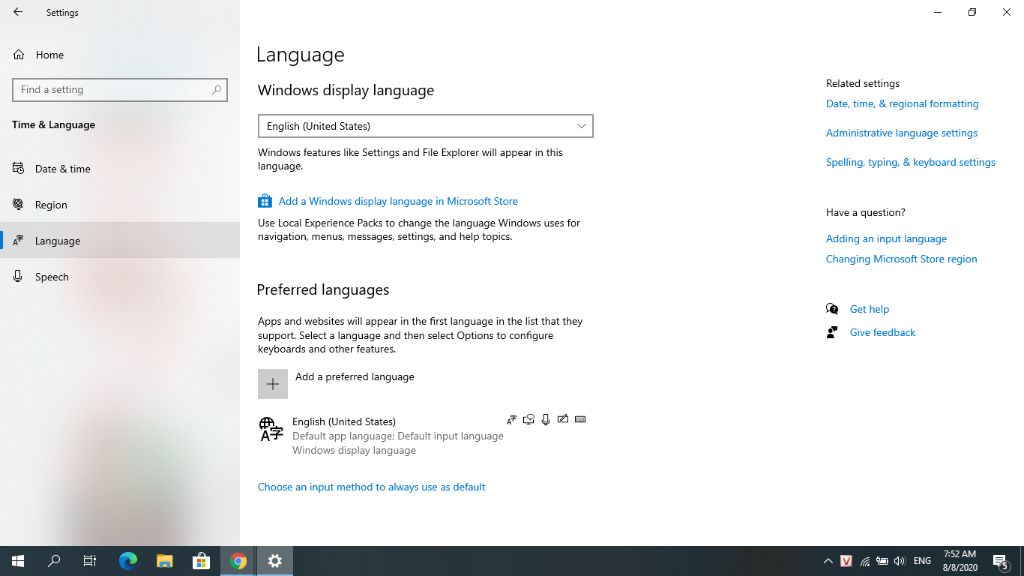Open Choose an input method to always use as default
Viewport: 1024px width, 576px height.
coord(371,487)
